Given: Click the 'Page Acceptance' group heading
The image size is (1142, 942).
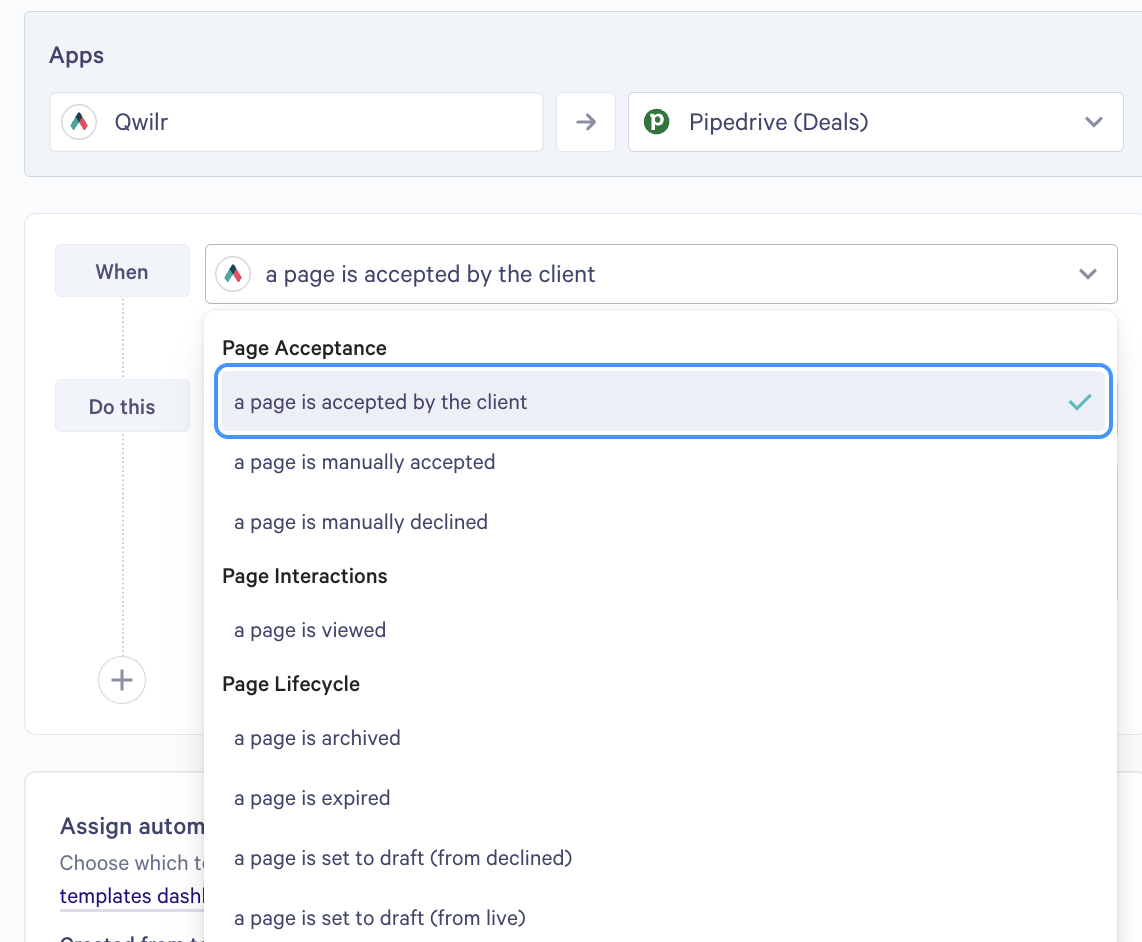Looking at the screenshot, I should pyautogui.click(x=304, y=348).
